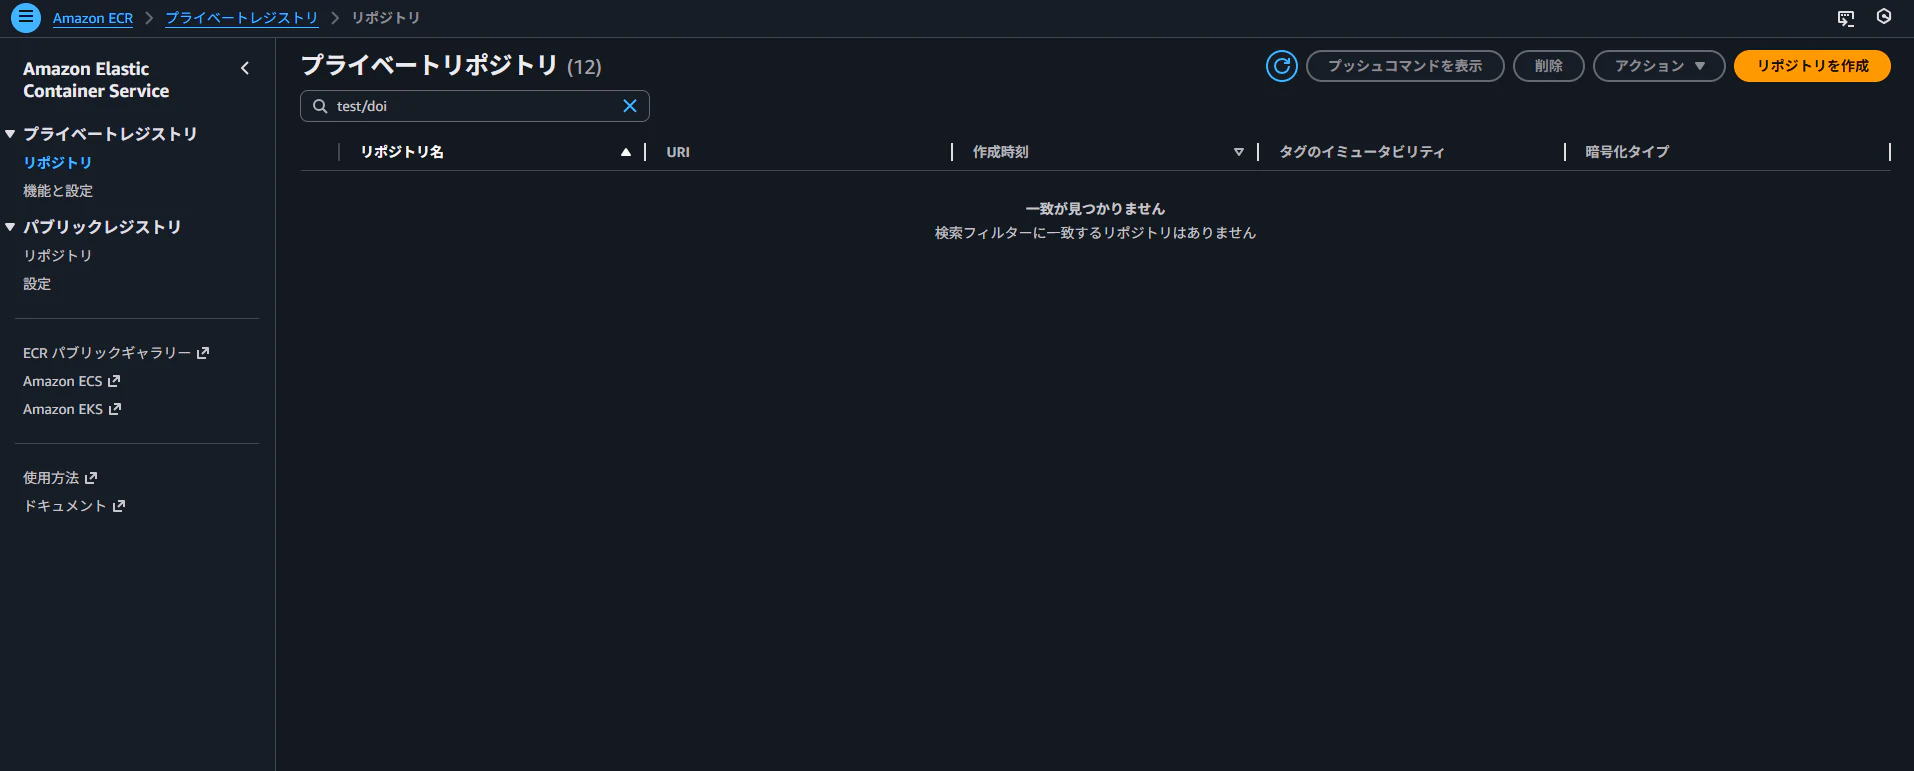Open the 使用方法 external link
Viewport: 1914px width, 771px height.
60,478
